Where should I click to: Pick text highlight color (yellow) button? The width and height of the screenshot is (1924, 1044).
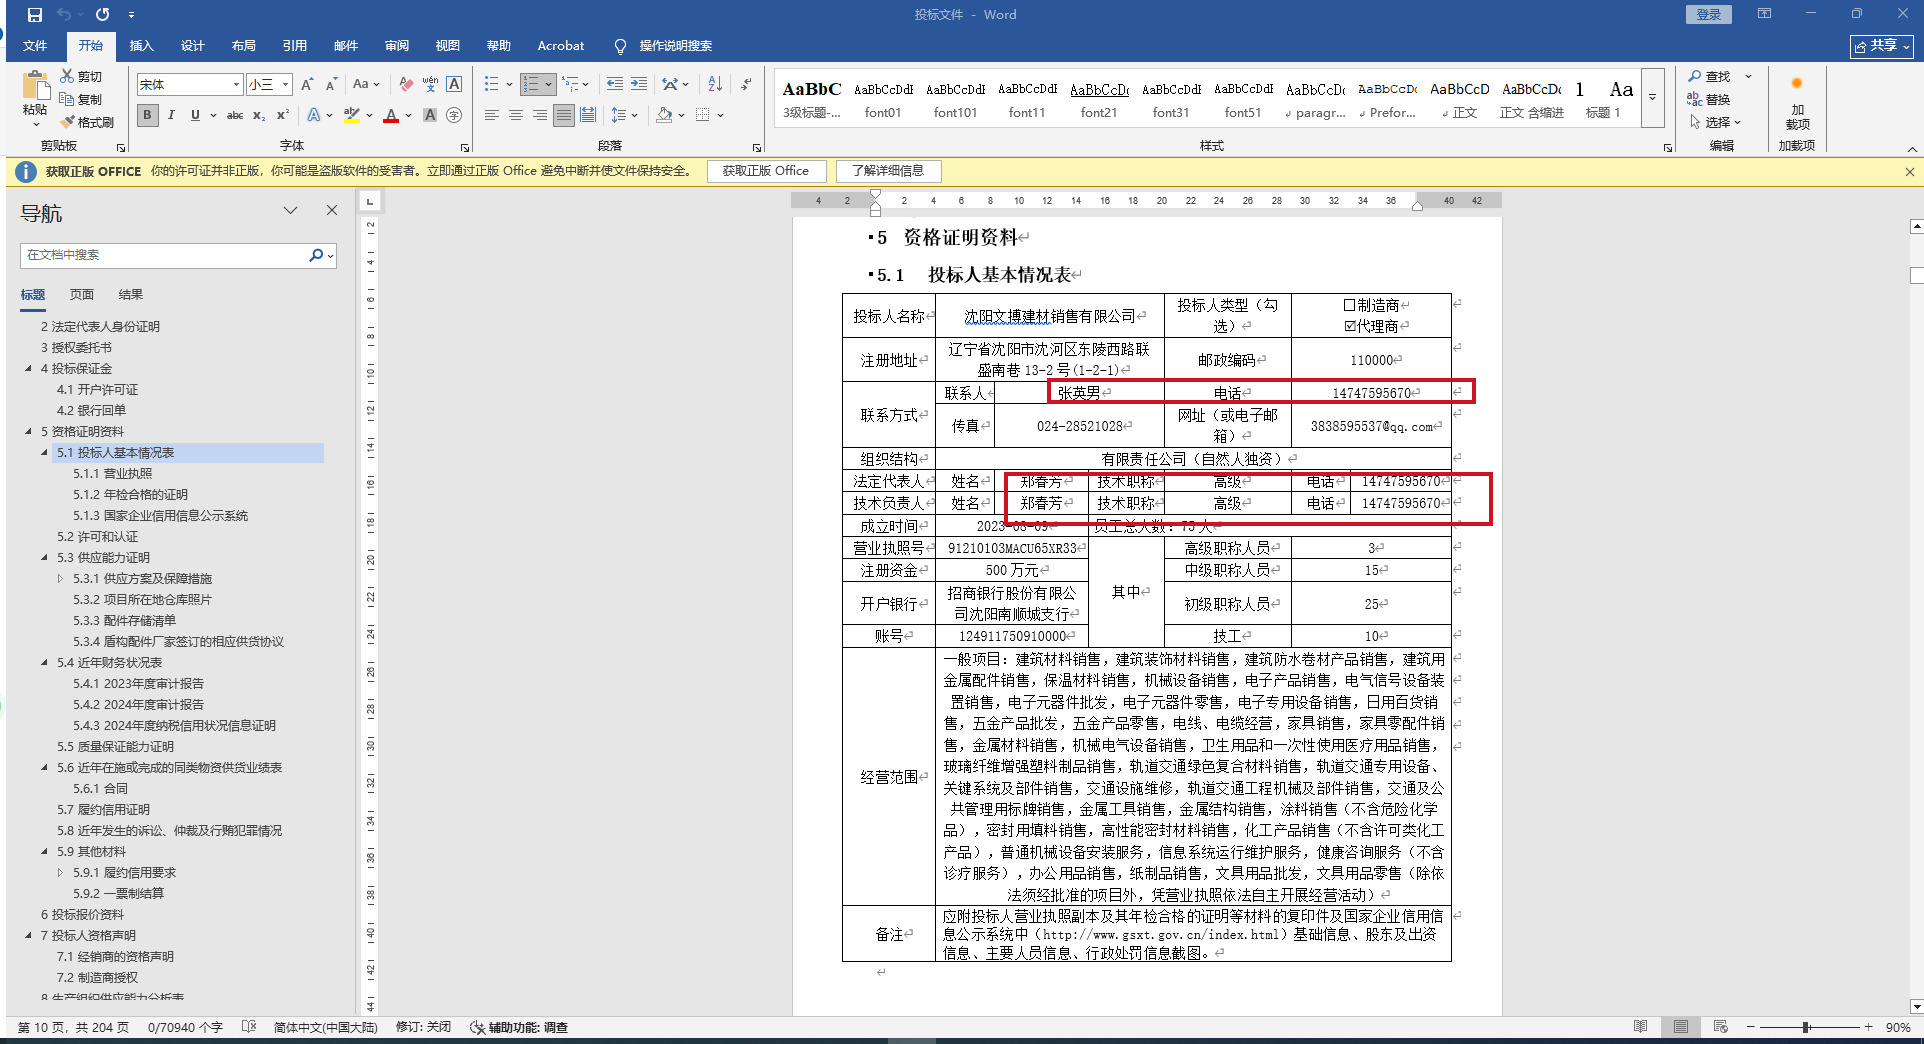352,115
